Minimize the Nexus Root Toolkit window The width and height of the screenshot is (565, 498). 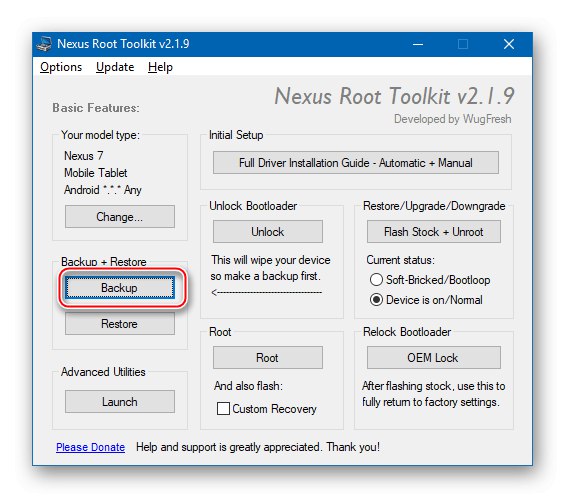point(418,44)
